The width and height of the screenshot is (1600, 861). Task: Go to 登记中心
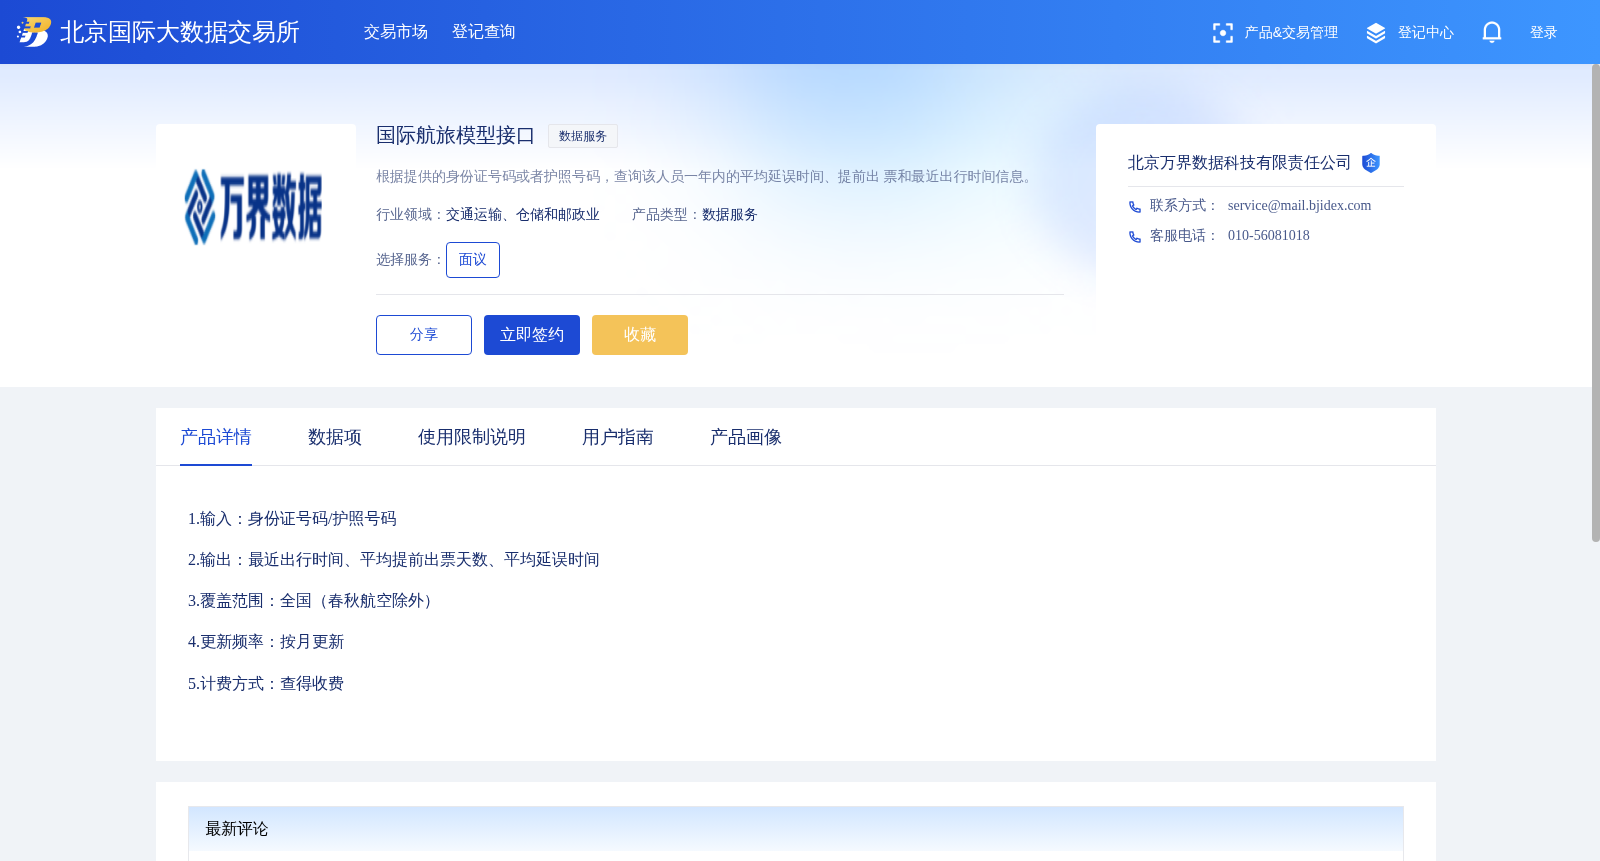(1426, 33)
